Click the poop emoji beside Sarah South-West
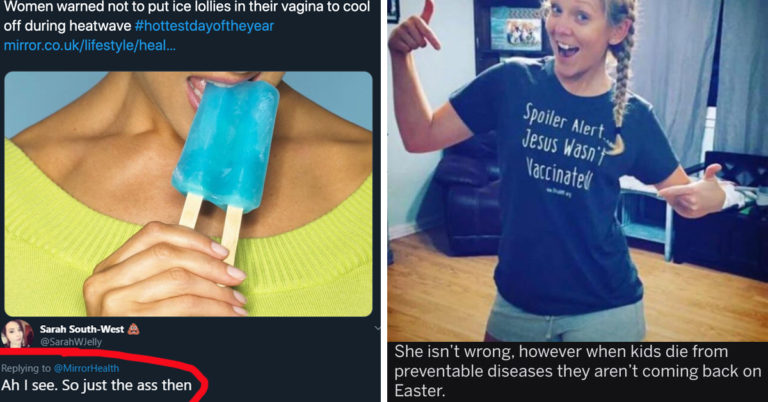768x402 pixels. pyautogui.click(x=133, y=329)
